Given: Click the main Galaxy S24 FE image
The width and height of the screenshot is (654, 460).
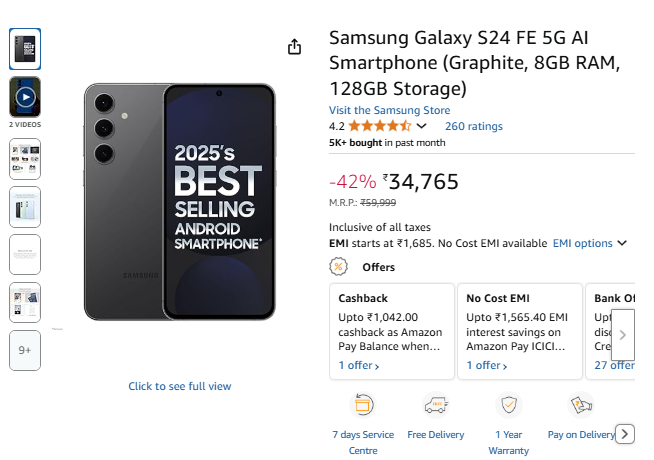Looking at the screenshot, I should pyautogui.click(x=179, y=201).
